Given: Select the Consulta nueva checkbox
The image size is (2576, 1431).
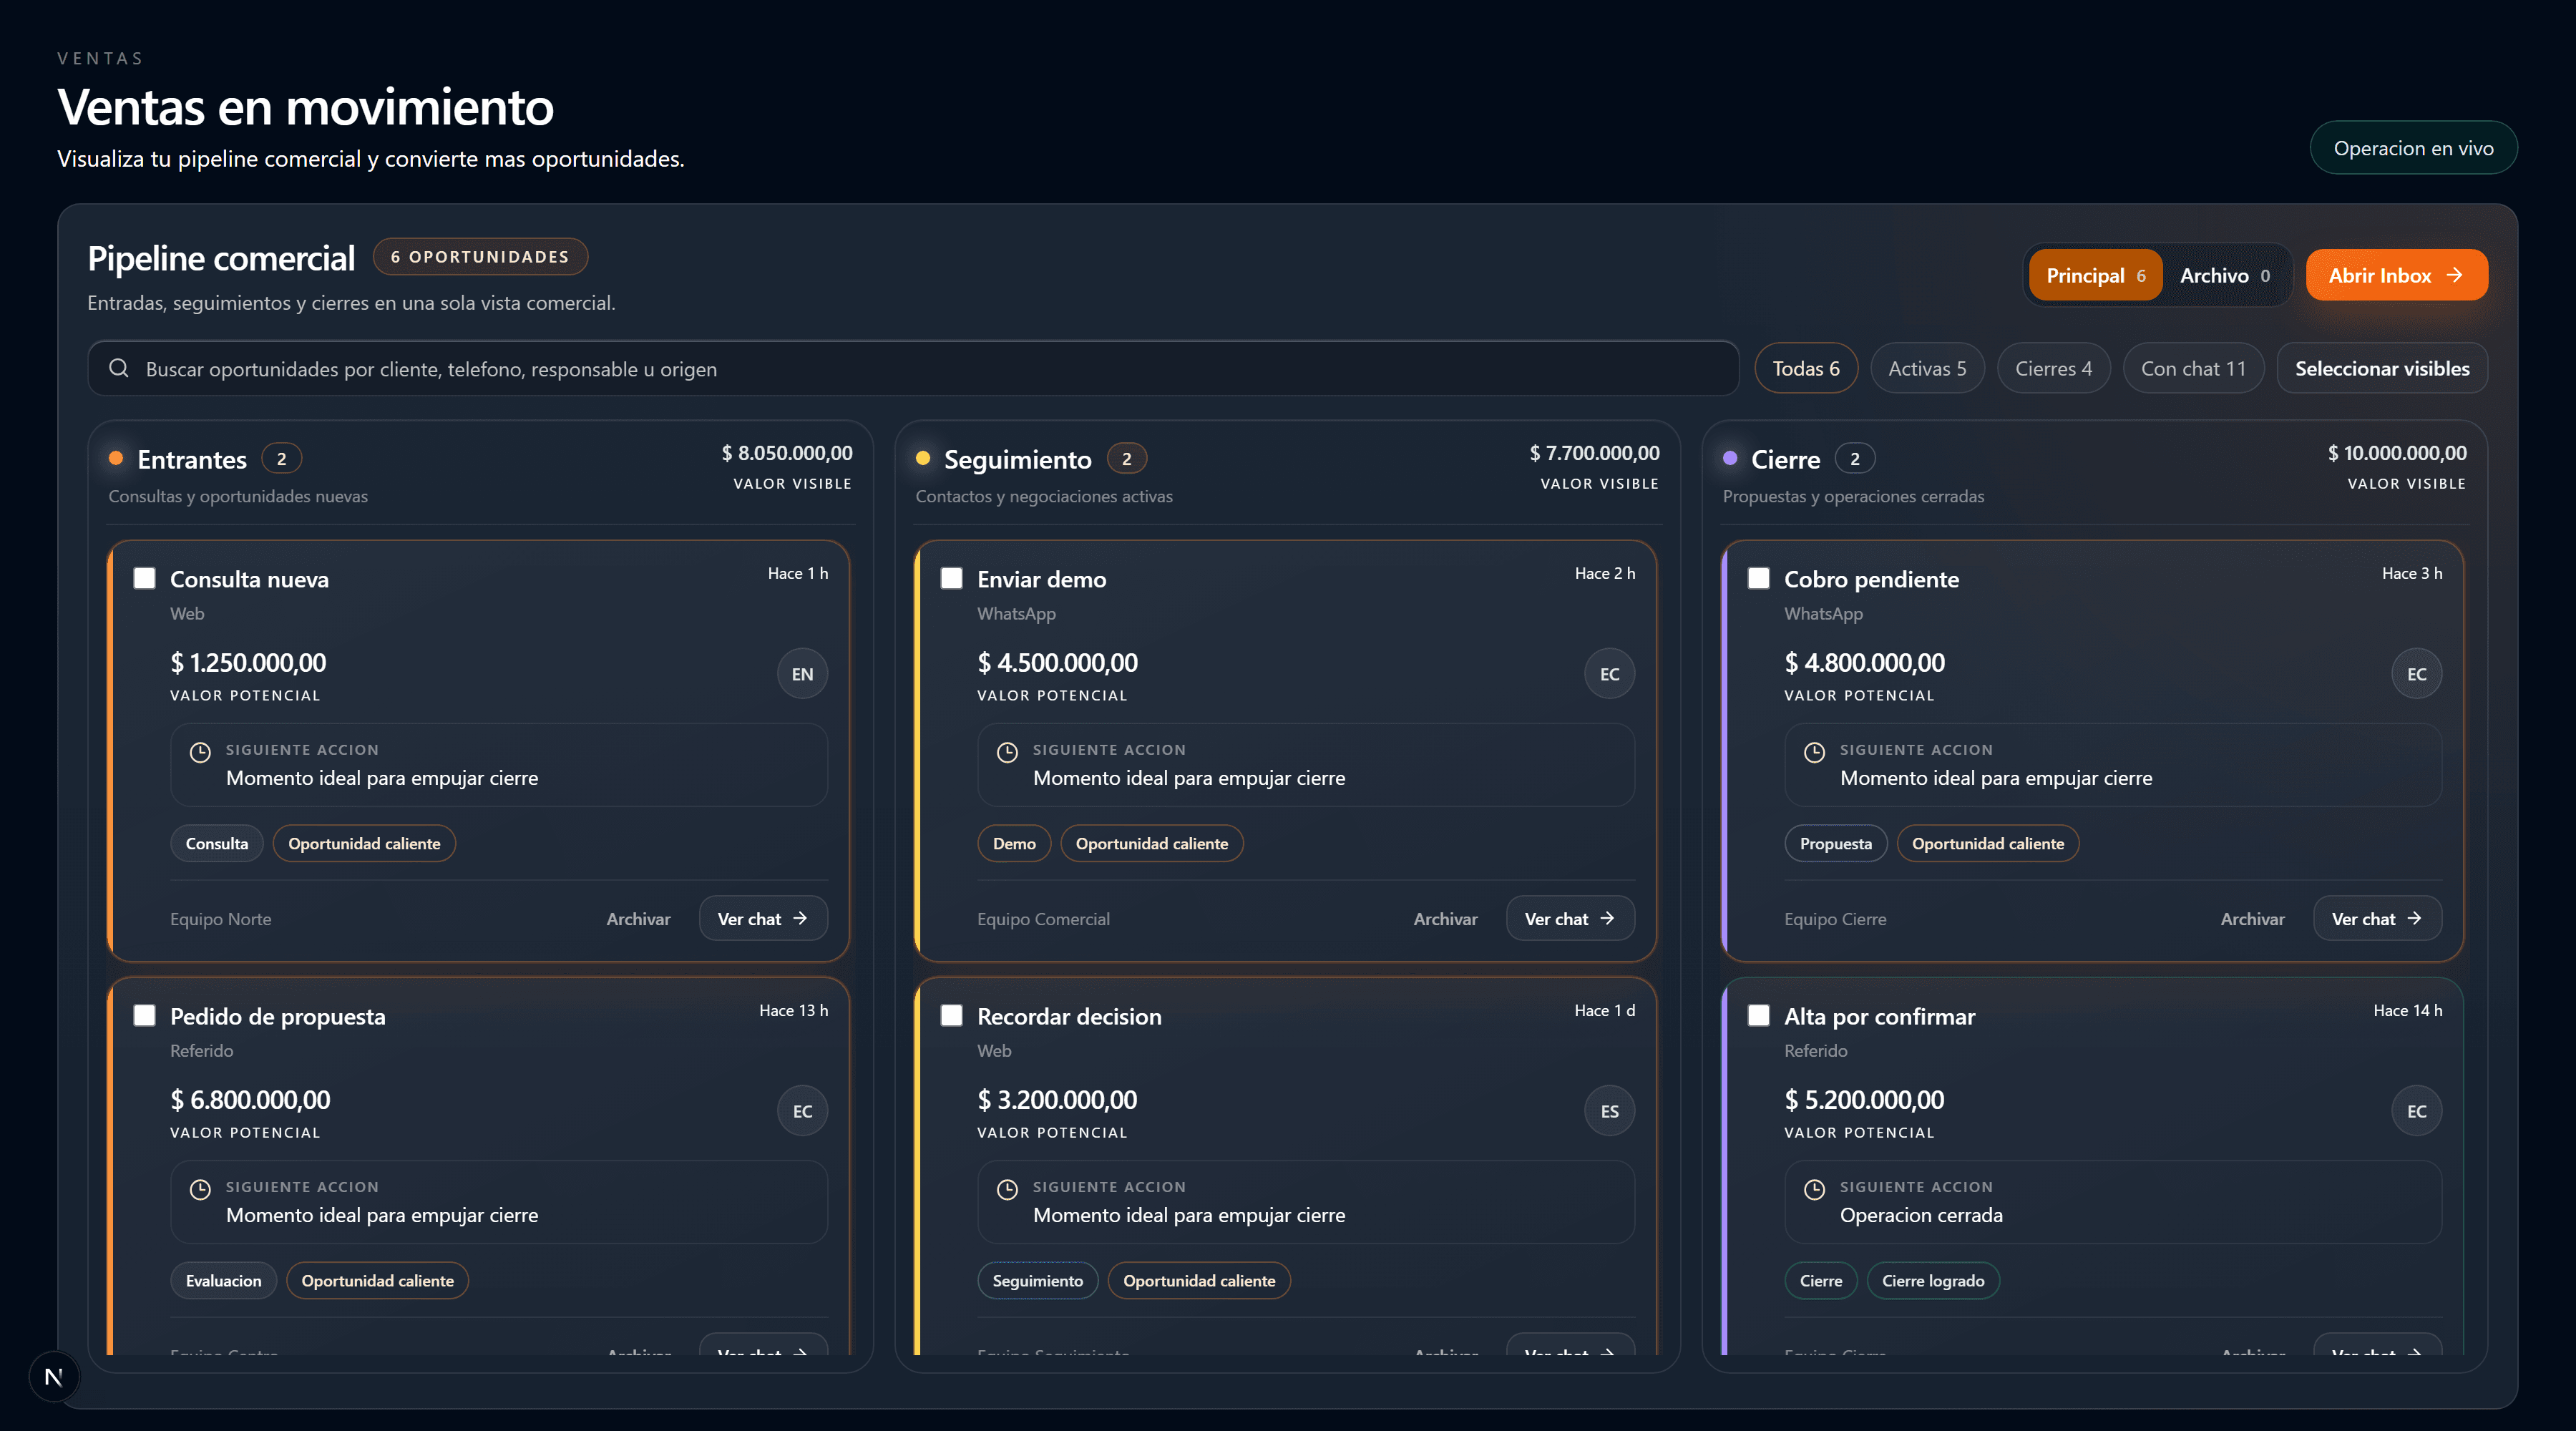Looking at the screenshot, I should pyautogui.click(x=145, y=578).
